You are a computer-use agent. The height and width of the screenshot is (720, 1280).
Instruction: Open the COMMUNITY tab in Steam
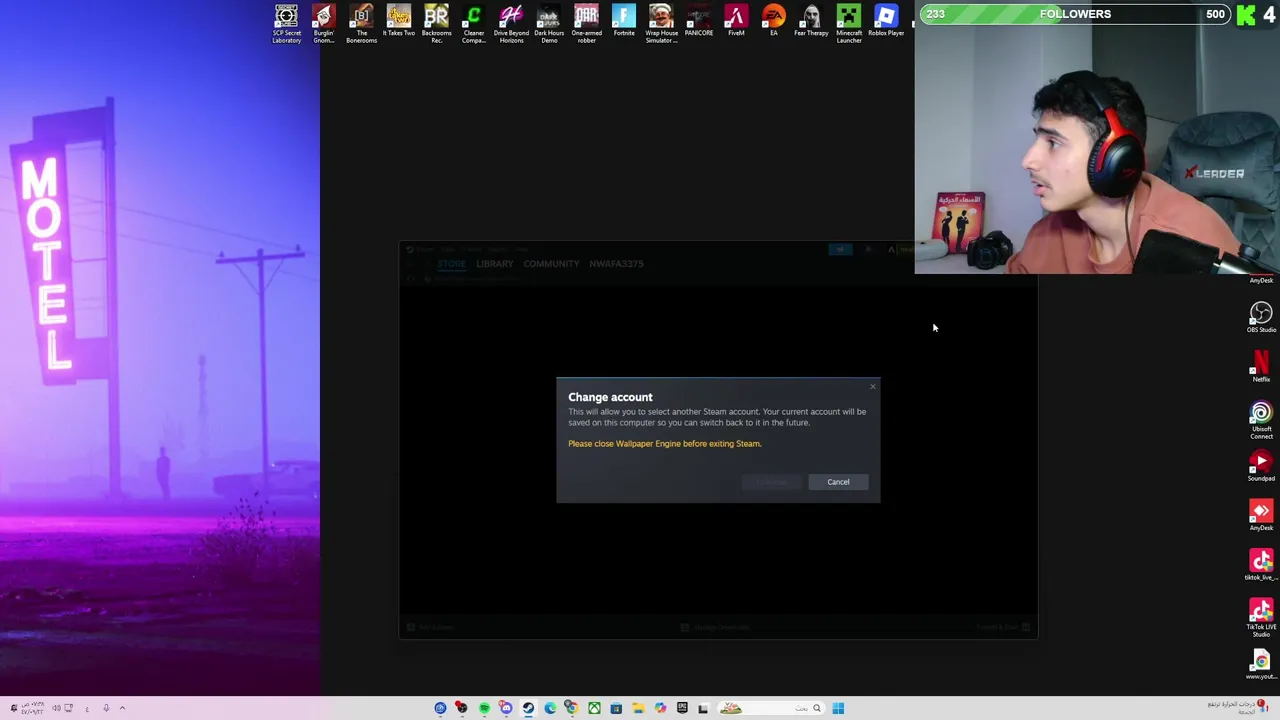551,264
